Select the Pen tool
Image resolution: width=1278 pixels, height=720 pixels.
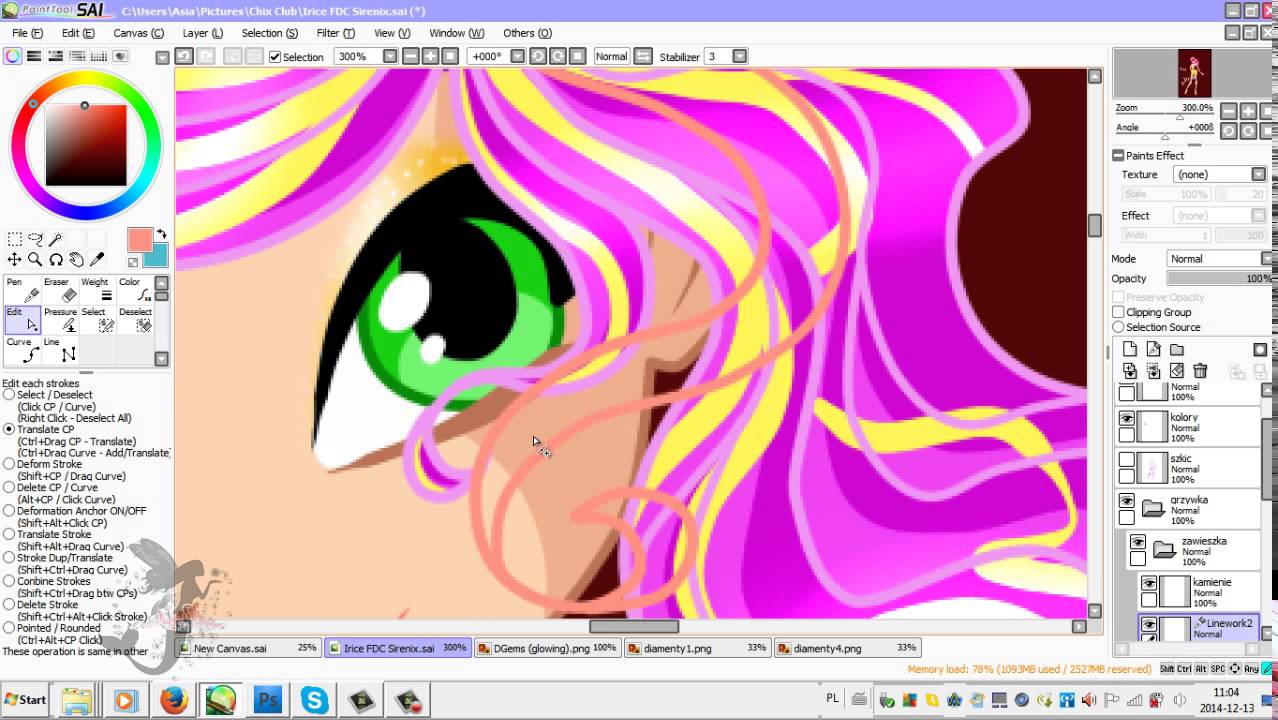pyautogui.click(x=23, y=290)
